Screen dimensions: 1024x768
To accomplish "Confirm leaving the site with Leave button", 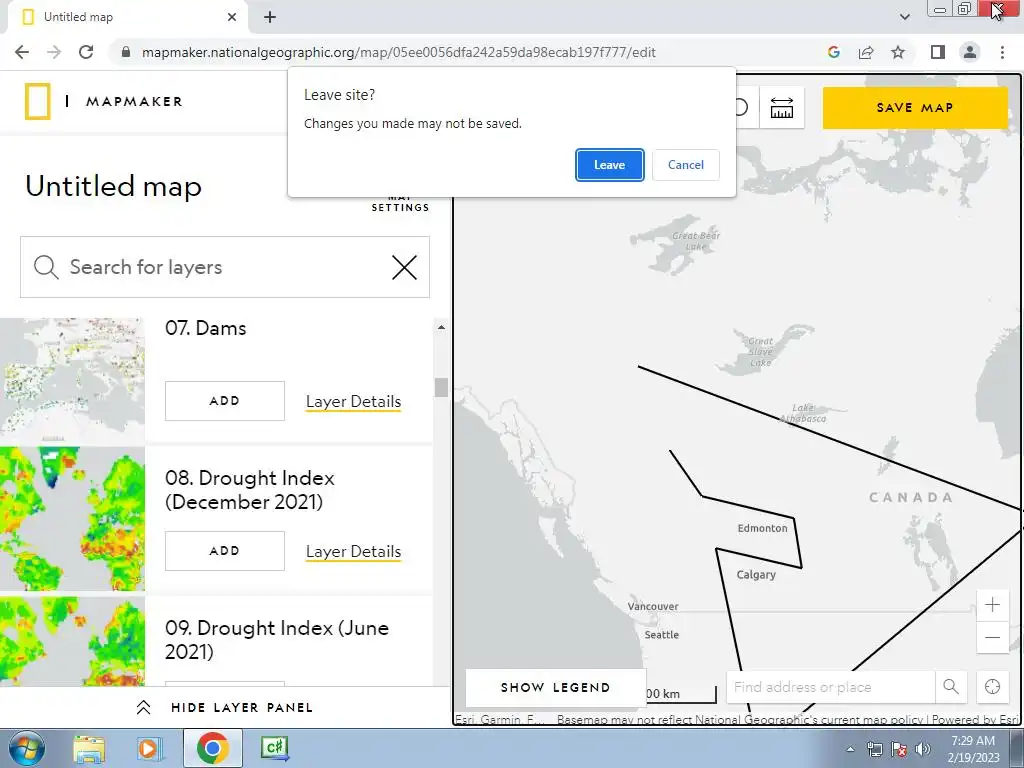I will (x=609, y=165).
